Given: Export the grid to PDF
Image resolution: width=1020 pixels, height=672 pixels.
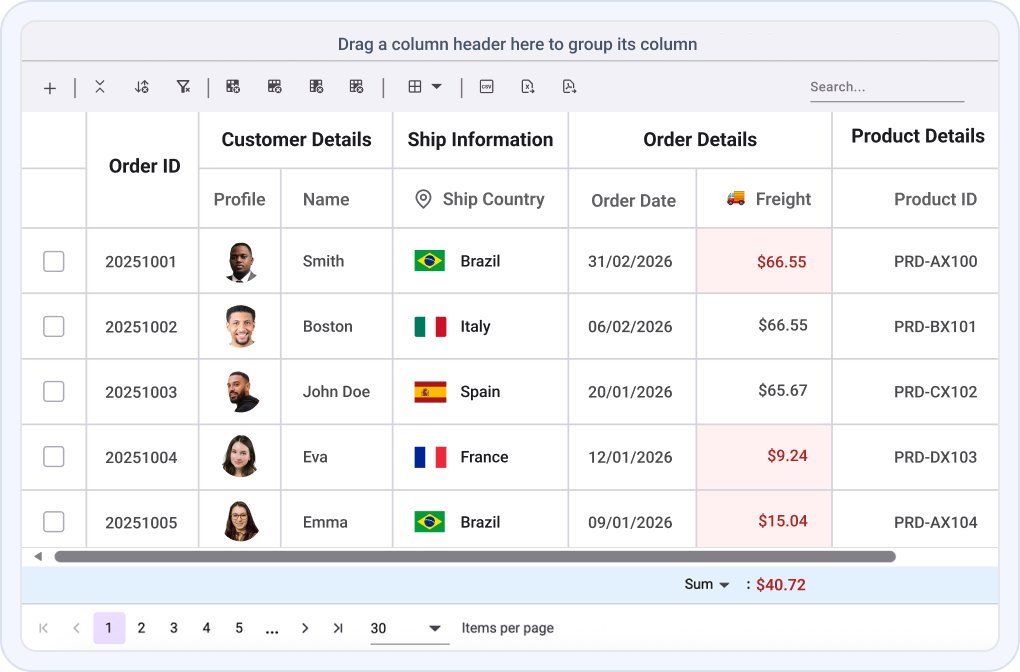Looking at the screenshot, I should point(569,87).
